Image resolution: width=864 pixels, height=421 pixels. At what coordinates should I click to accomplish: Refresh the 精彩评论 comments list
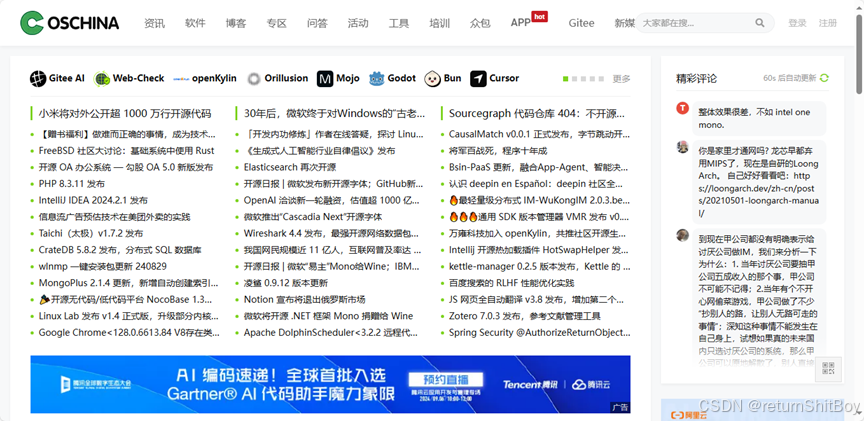pyautogui.click(x=824, y=78)
